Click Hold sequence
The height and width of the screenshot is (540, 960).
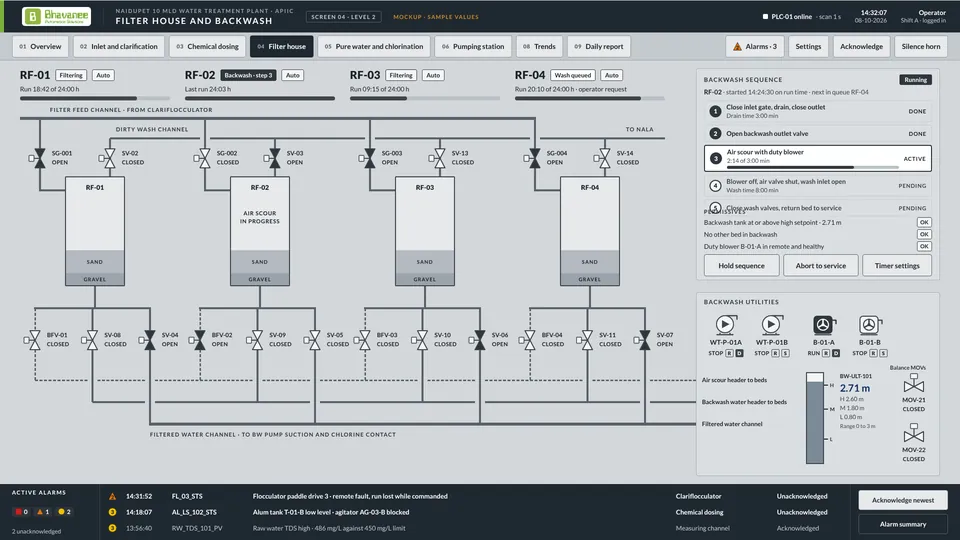741,266
